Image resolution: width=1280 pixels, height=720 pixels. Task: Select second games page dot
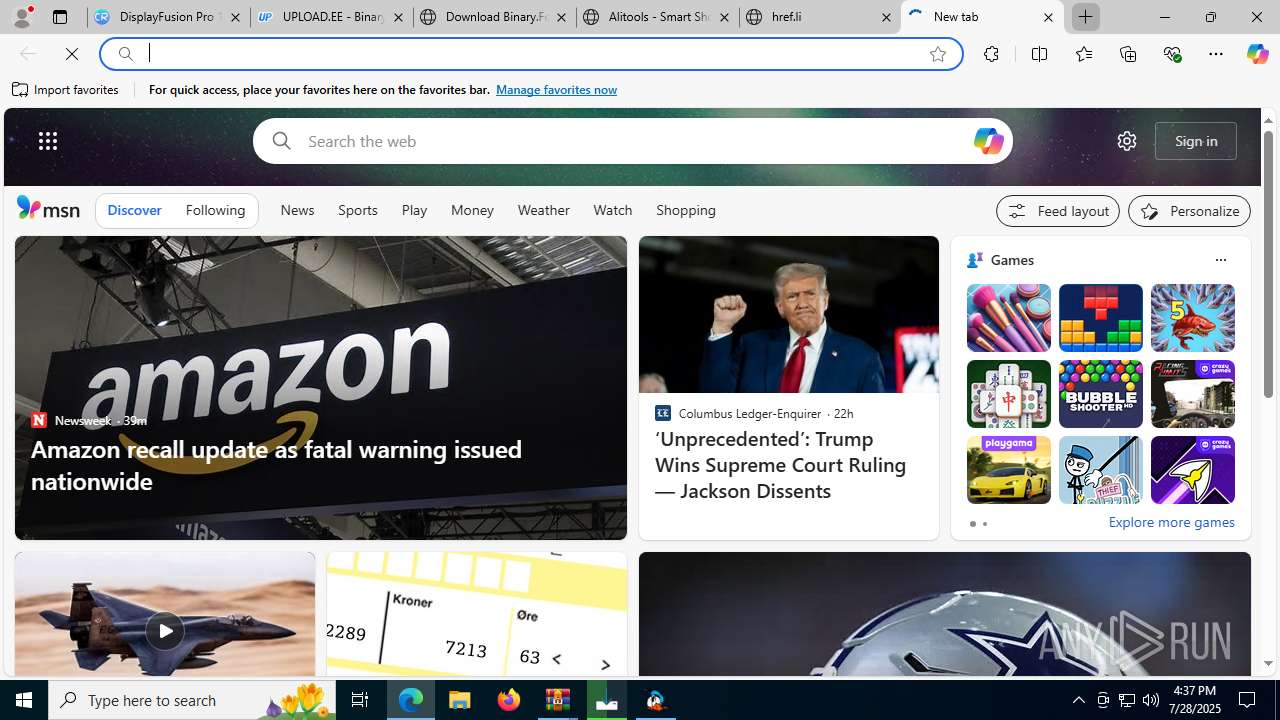click(x=984, y=524)
